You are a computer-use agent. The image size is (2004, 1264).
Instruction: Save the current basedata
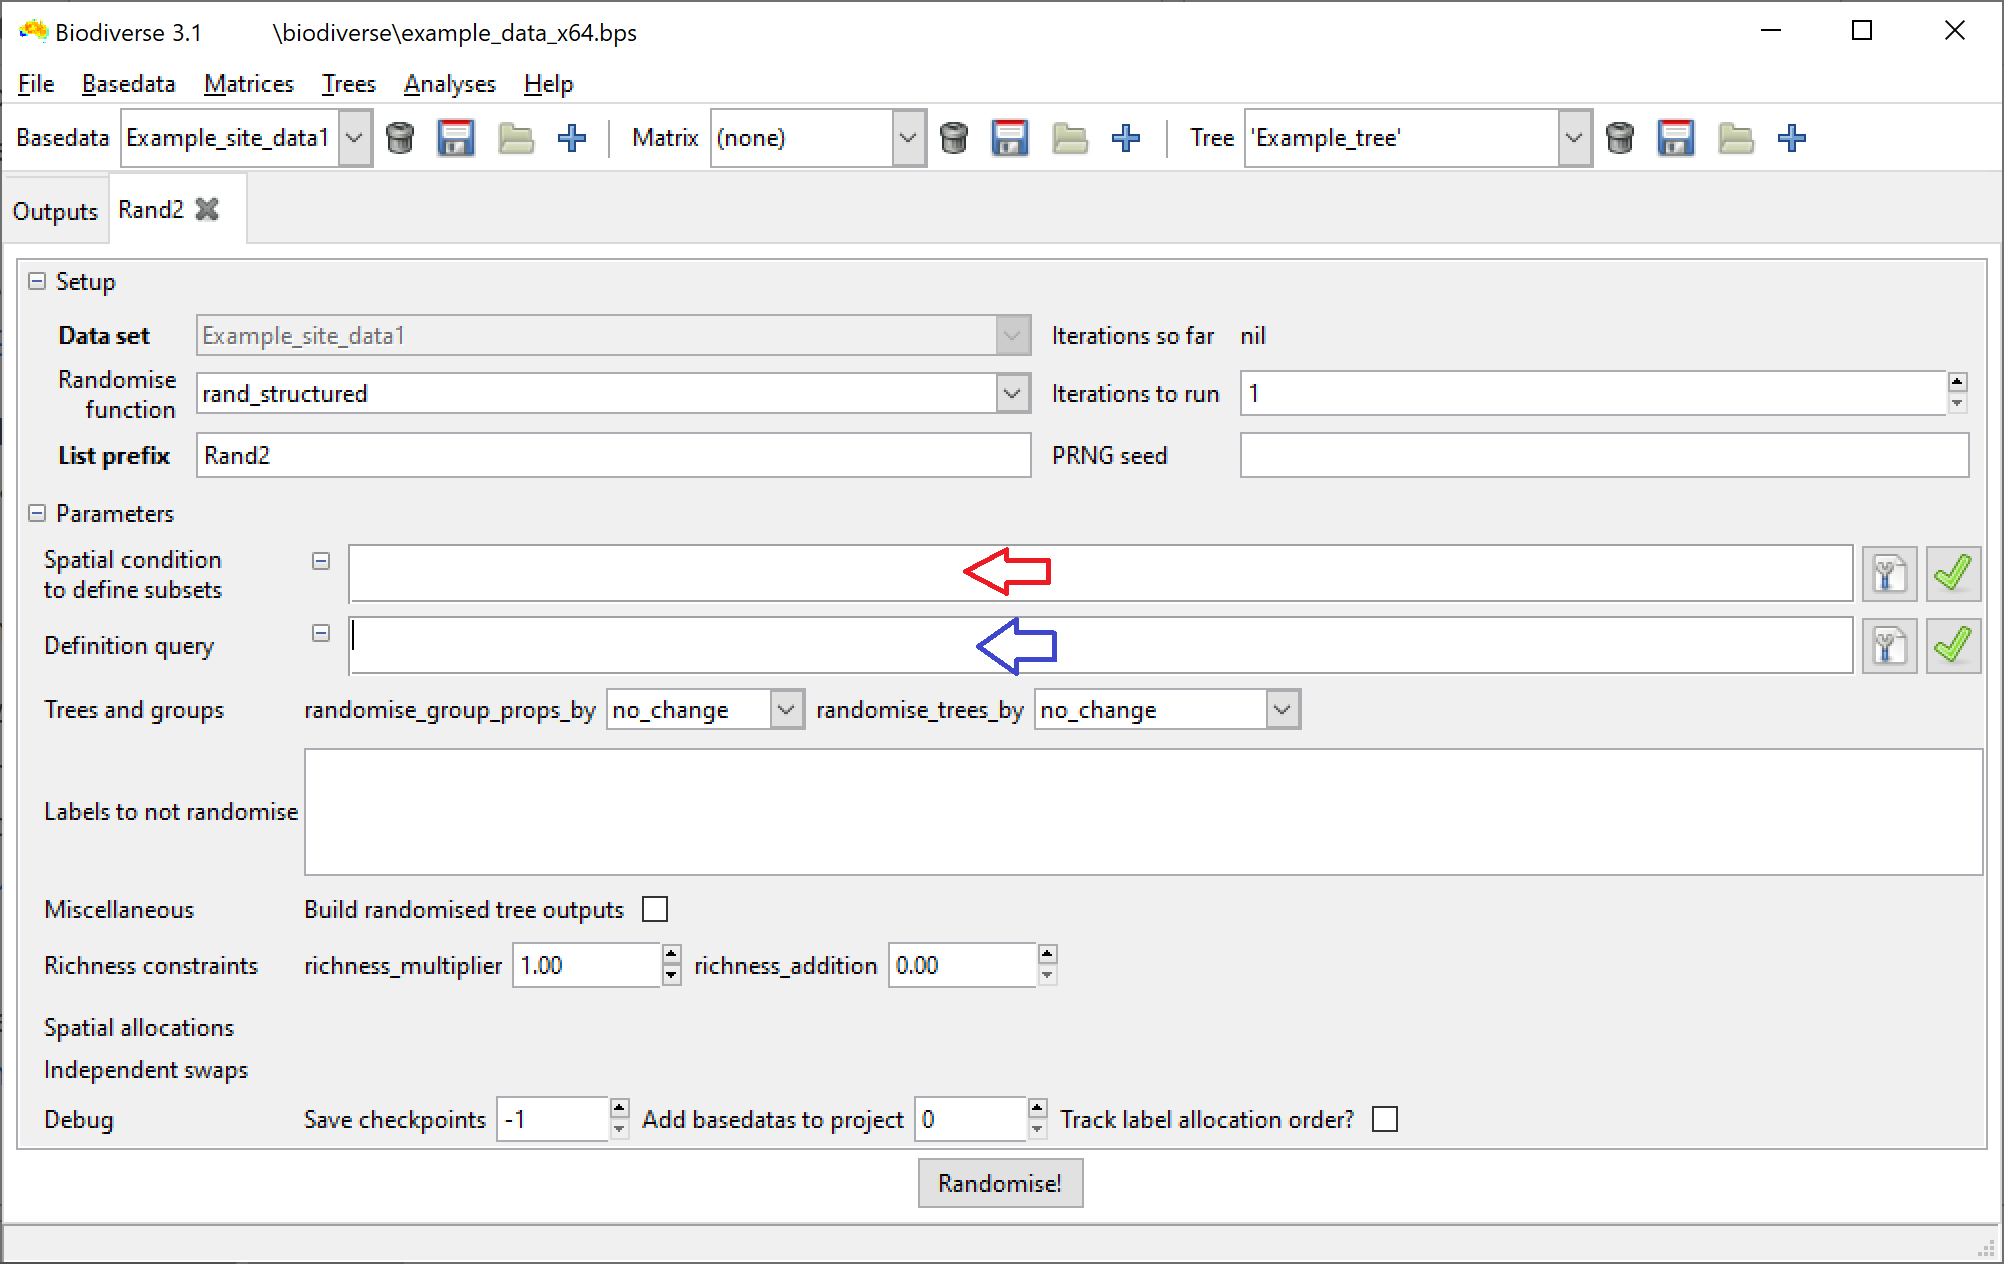[456, 138]
